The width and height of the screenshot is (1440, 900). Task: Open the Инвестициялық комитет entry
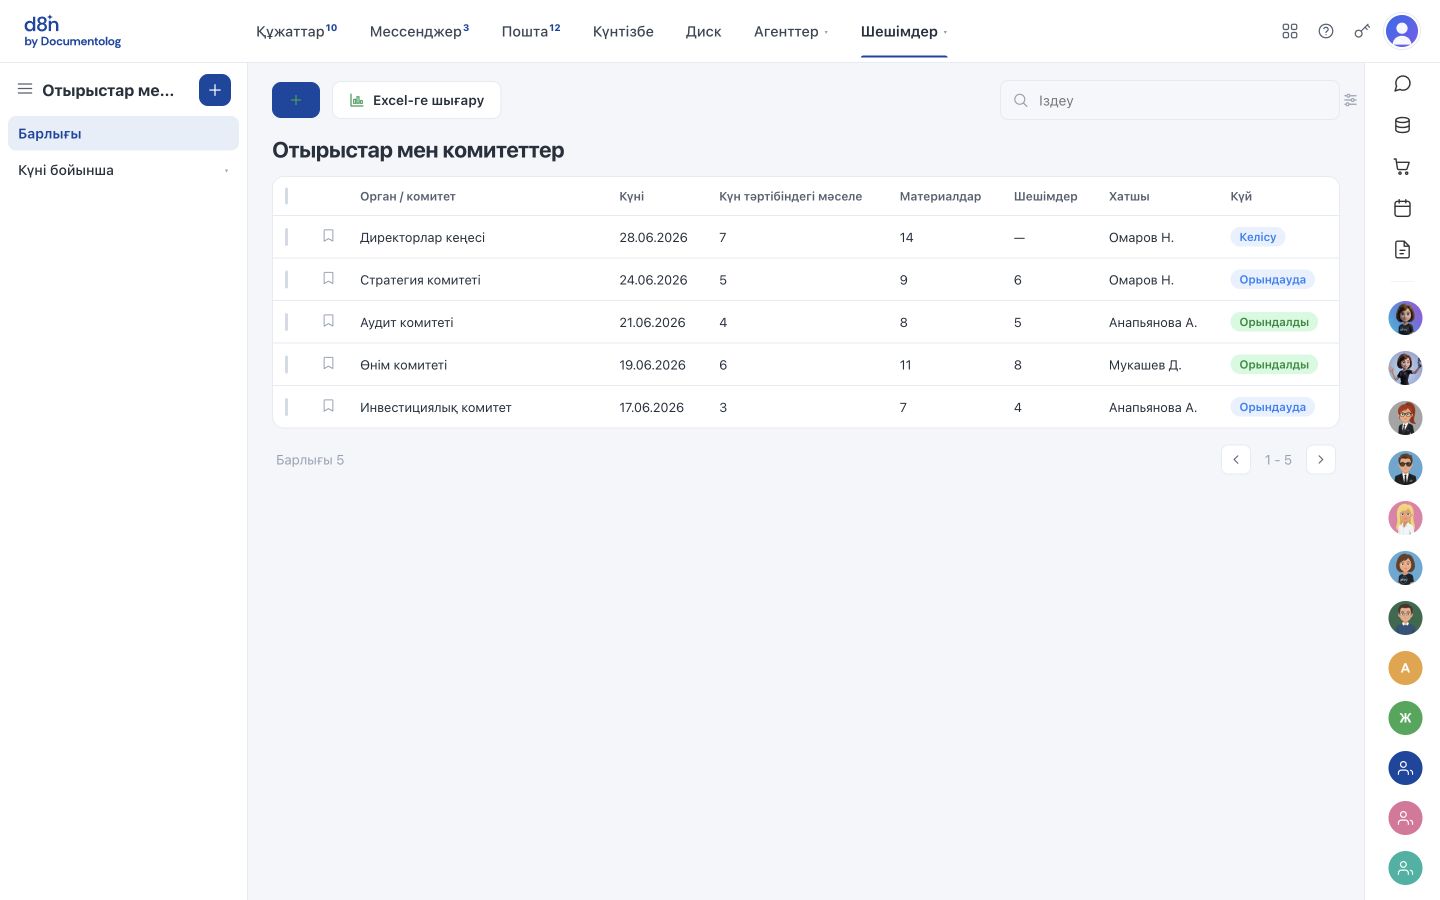pyautogui.click(x=436, y=407)
